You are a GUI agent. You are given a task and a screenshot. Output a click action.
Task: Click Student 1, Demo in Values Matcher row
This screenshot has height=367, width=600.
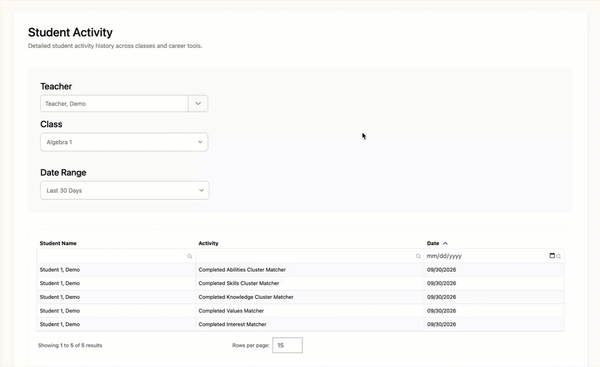click(60, 311)
